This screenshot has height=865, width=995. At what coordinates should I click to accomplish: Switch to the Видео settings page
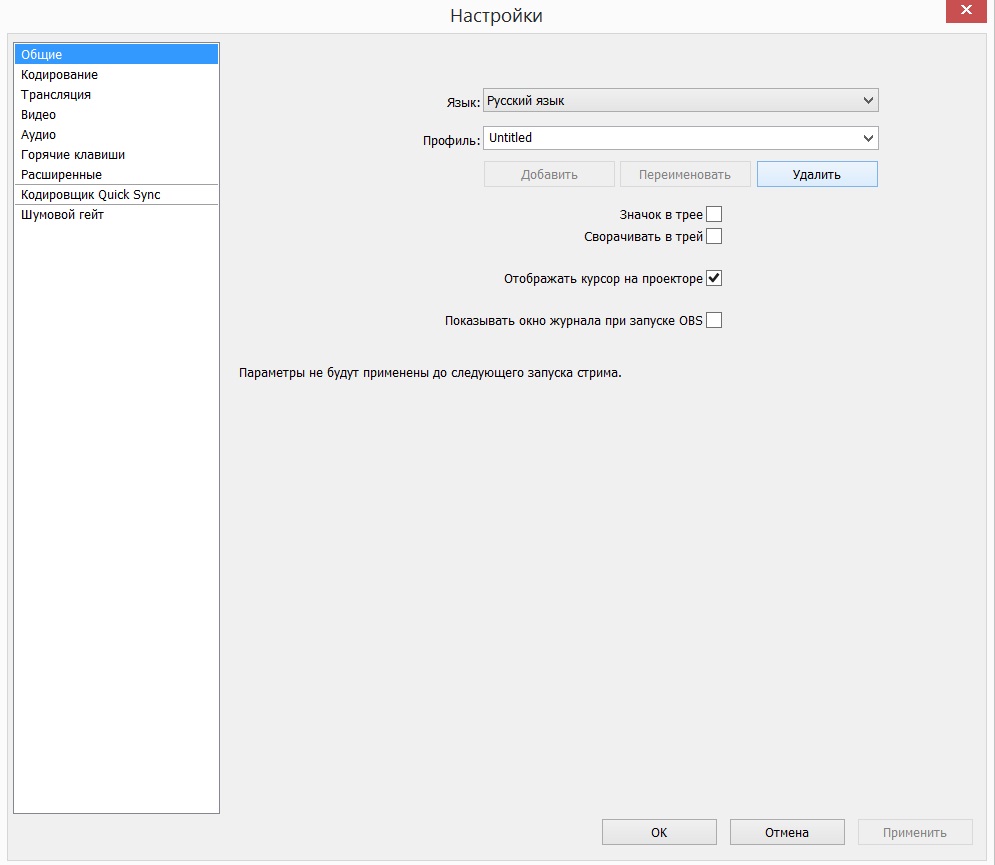(x=38, y=115)
